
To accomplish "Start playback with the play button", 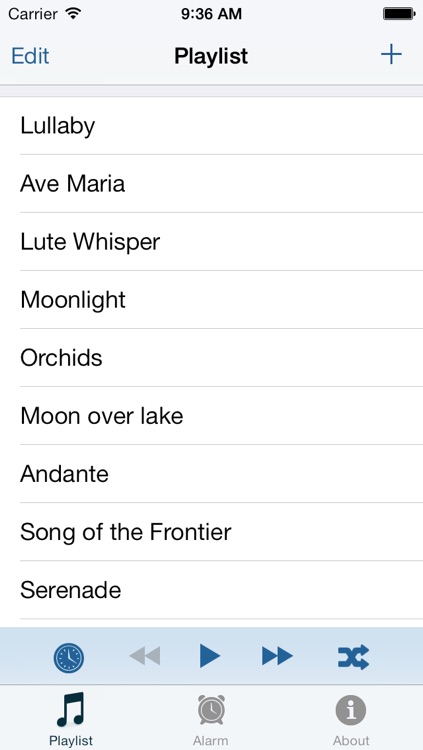I will click(210, 655).
